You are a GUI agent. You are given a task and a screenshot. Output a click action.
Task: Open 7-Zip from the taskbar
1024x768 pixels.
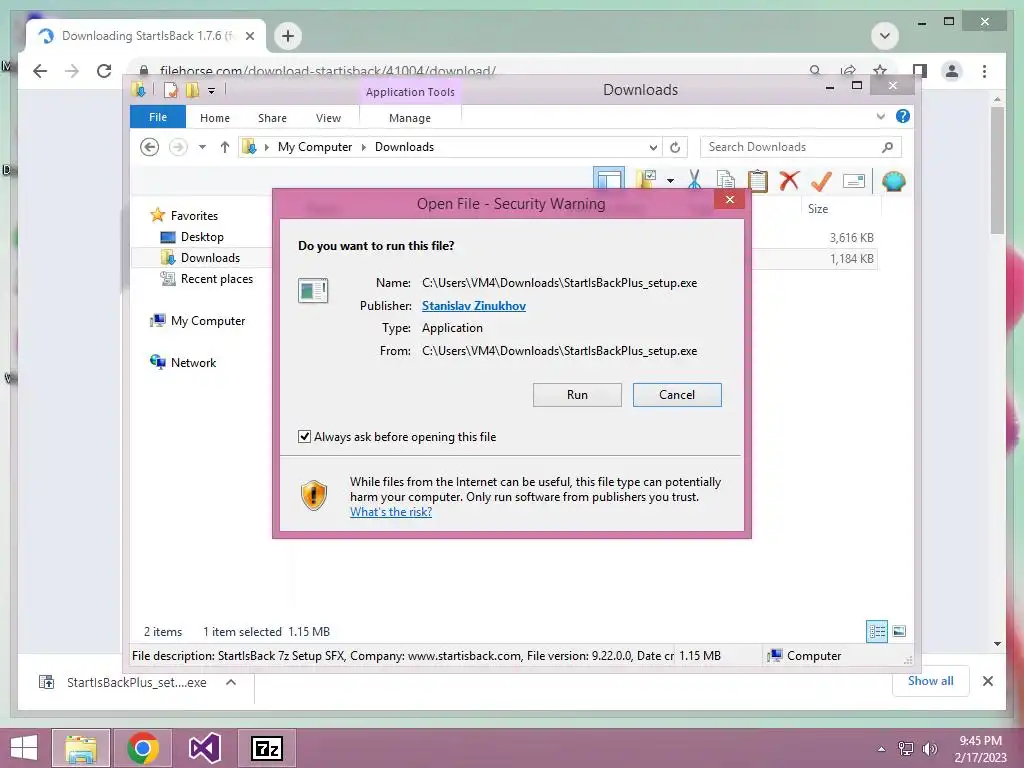(x=266, y=748)
